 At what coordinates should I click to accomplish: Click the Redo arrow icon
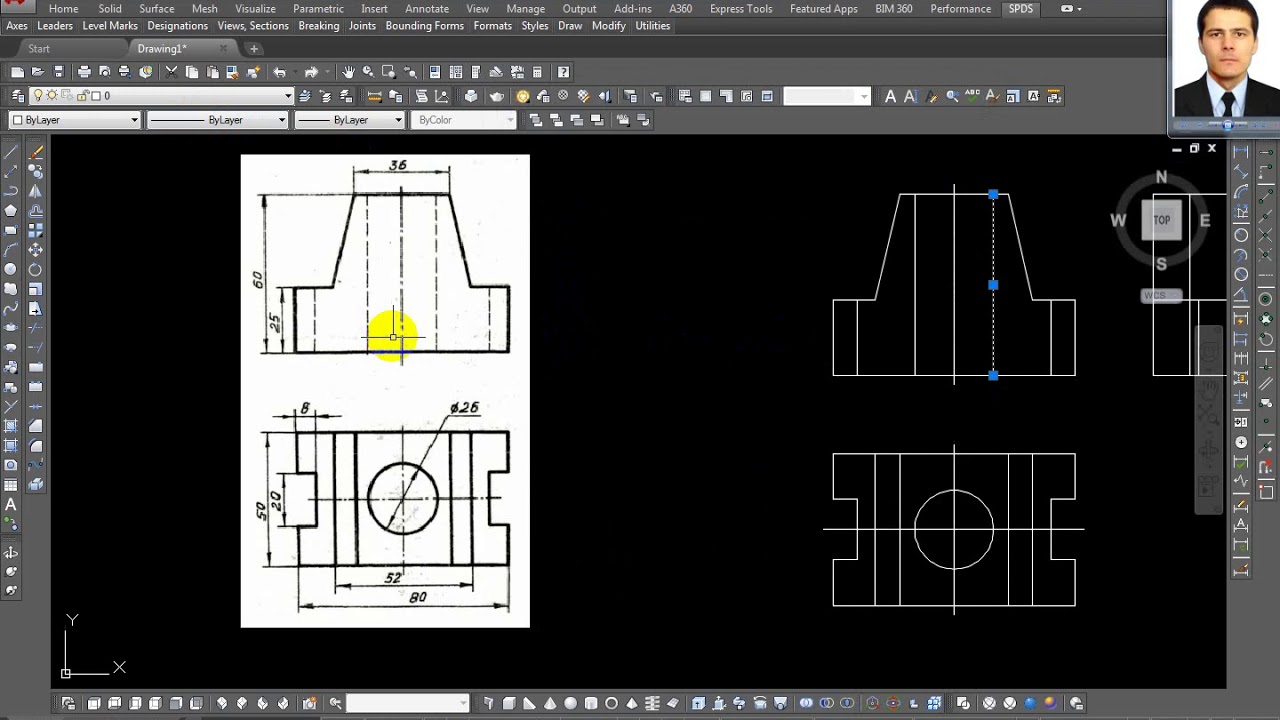point(311,72)
